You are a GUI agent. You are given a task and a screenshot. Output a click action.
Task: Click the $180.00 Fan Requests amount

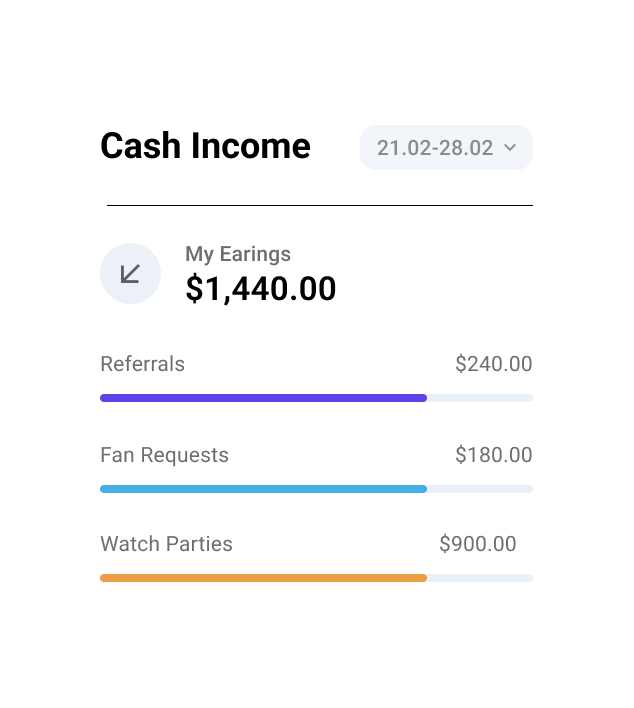493,455
